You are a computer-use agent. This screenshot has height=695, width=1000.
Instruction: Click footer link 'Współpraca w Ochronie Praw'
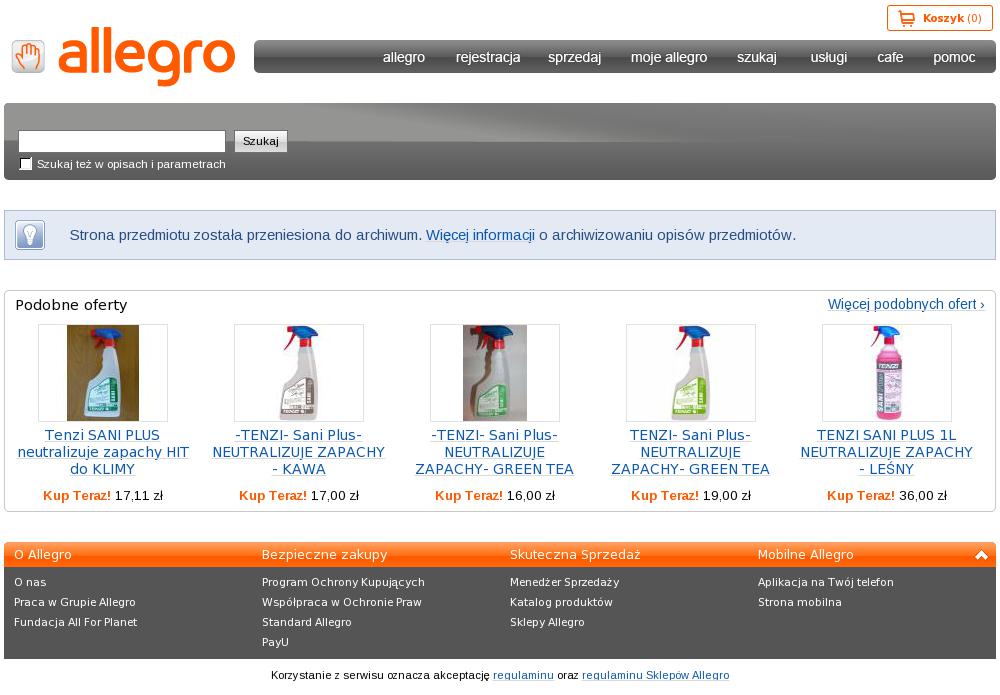342,602
